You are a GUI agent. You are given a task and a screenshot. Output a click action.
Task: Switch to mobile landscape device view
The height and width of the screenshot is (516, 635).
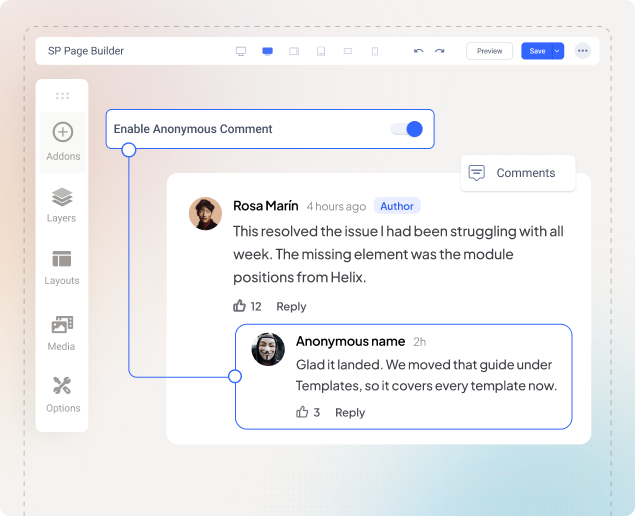point(348,51)
